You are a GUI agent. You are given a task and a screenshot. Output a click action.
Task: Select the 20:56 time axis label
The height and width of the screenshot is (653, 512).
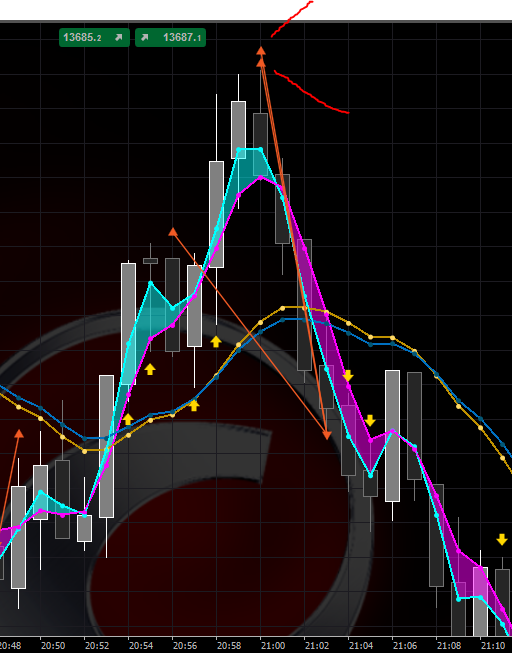tap(185, 646)
